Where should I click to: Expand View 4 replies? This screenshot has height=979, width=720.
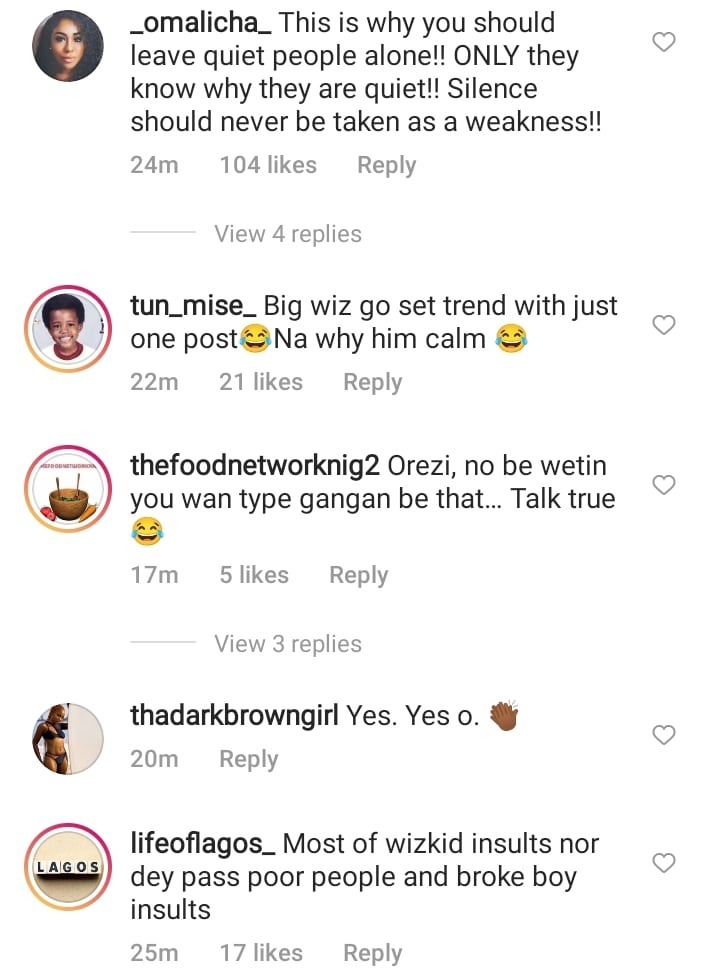[x=288, y=234]
